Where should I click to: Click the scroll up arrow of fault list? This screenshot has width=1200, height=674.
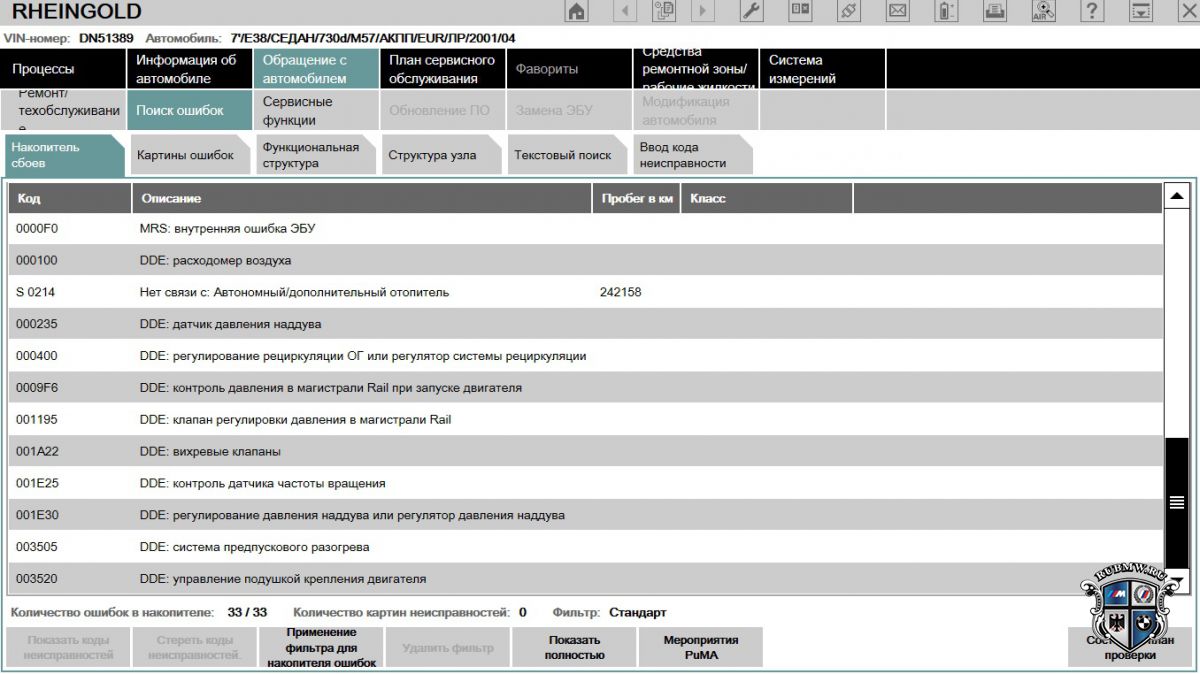pyautogui.click(x=1177, y=196)
